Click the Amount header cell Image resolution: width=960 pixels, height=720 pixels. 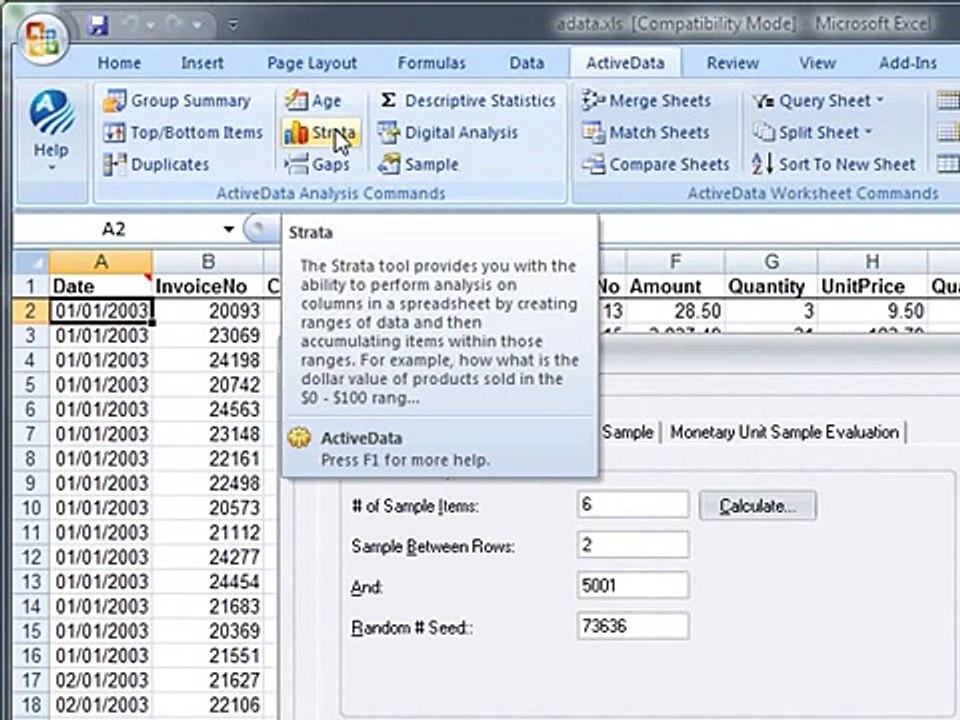coord(675,286)
